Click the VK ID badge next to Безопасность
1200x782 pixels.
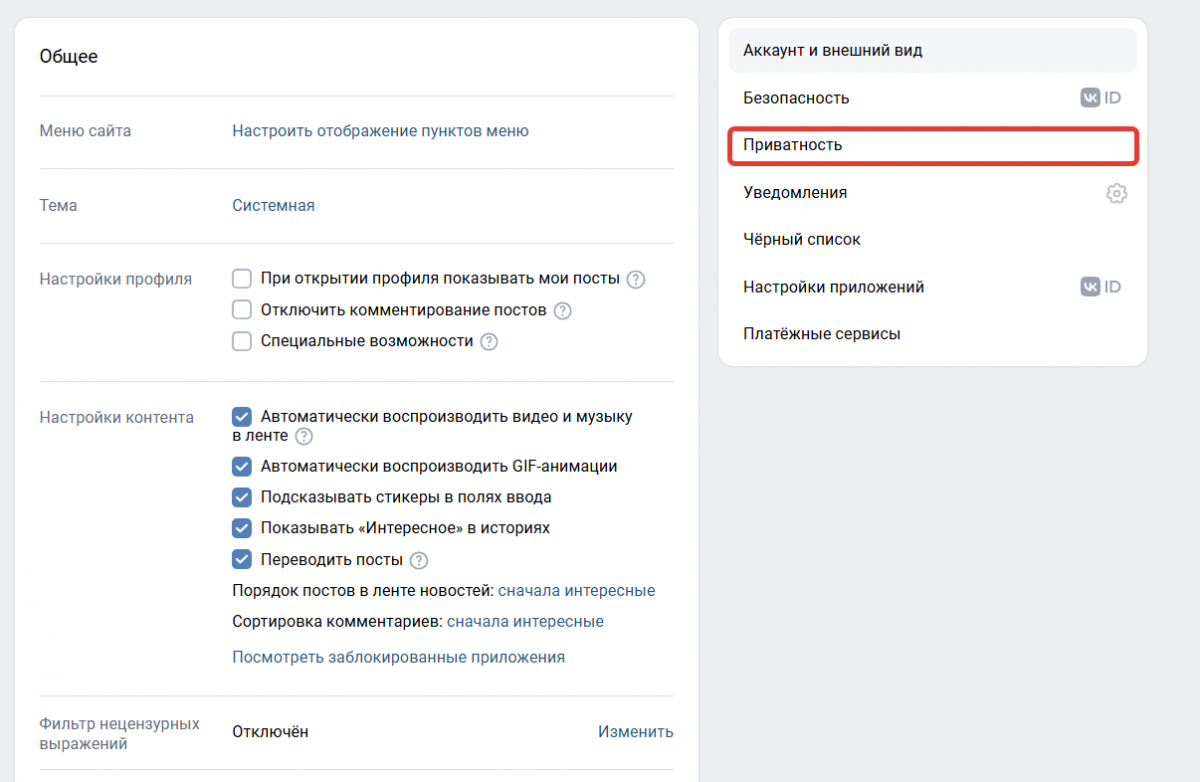pyautogui.click(x=1101, y=98)
